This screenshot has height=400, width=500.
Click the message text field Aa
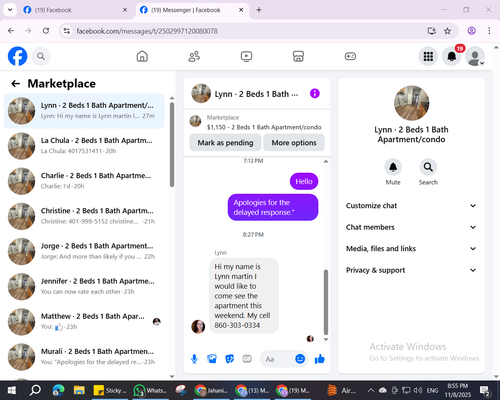278,359
